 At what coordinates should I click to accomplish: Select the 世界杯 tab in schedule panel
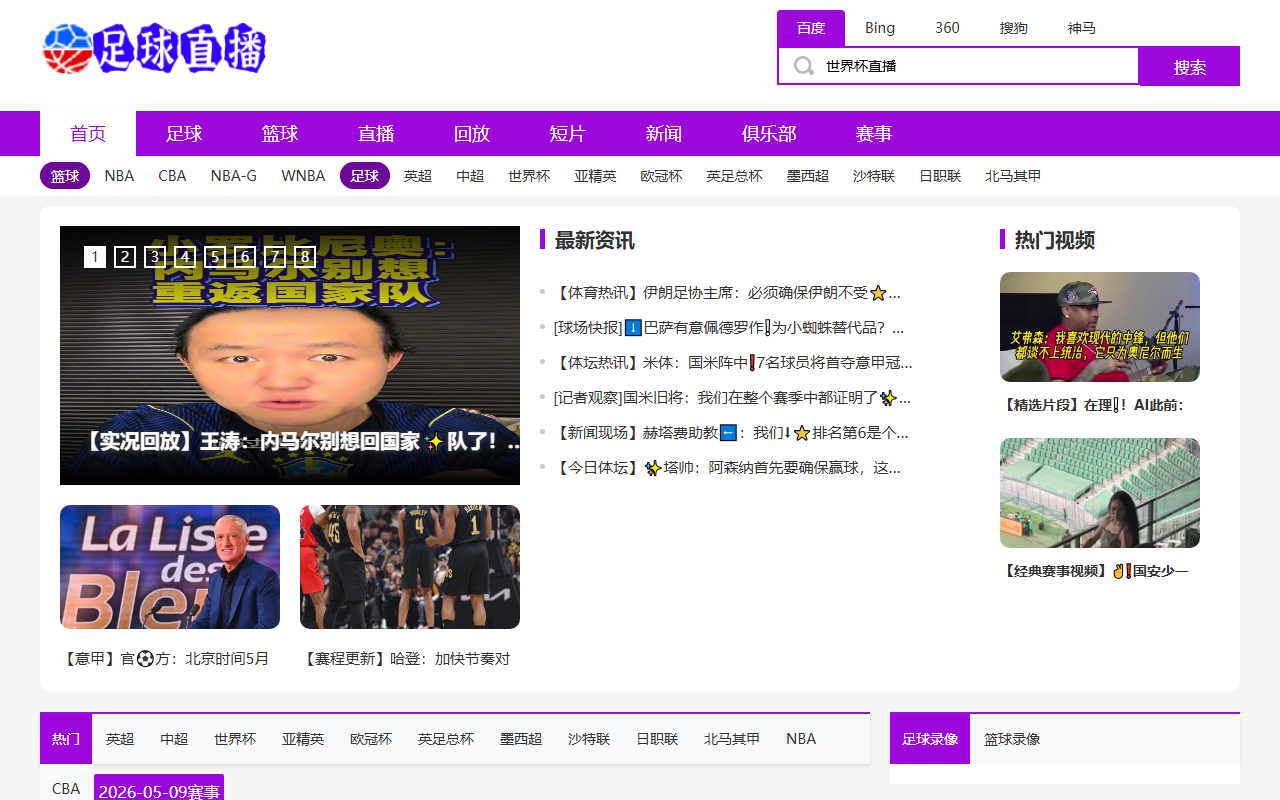(x=235, y=739)
